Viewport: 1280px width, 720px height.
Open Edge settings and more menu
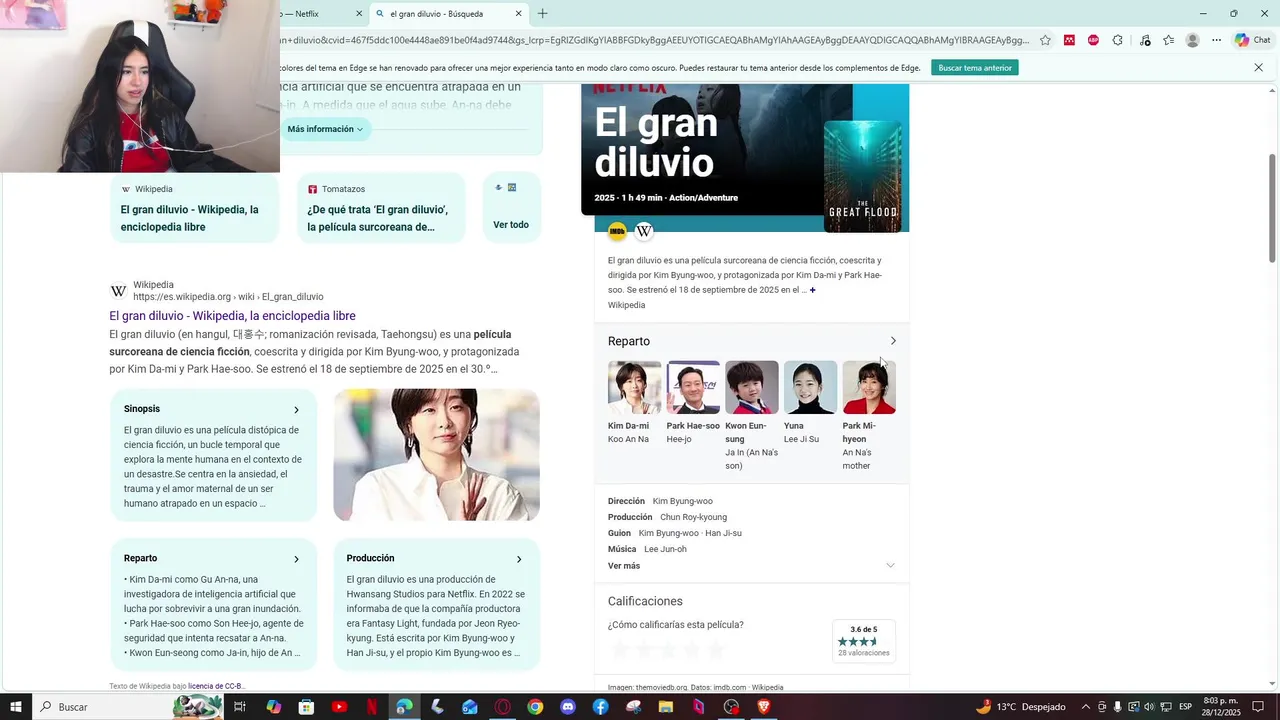tap(1216, 40)
